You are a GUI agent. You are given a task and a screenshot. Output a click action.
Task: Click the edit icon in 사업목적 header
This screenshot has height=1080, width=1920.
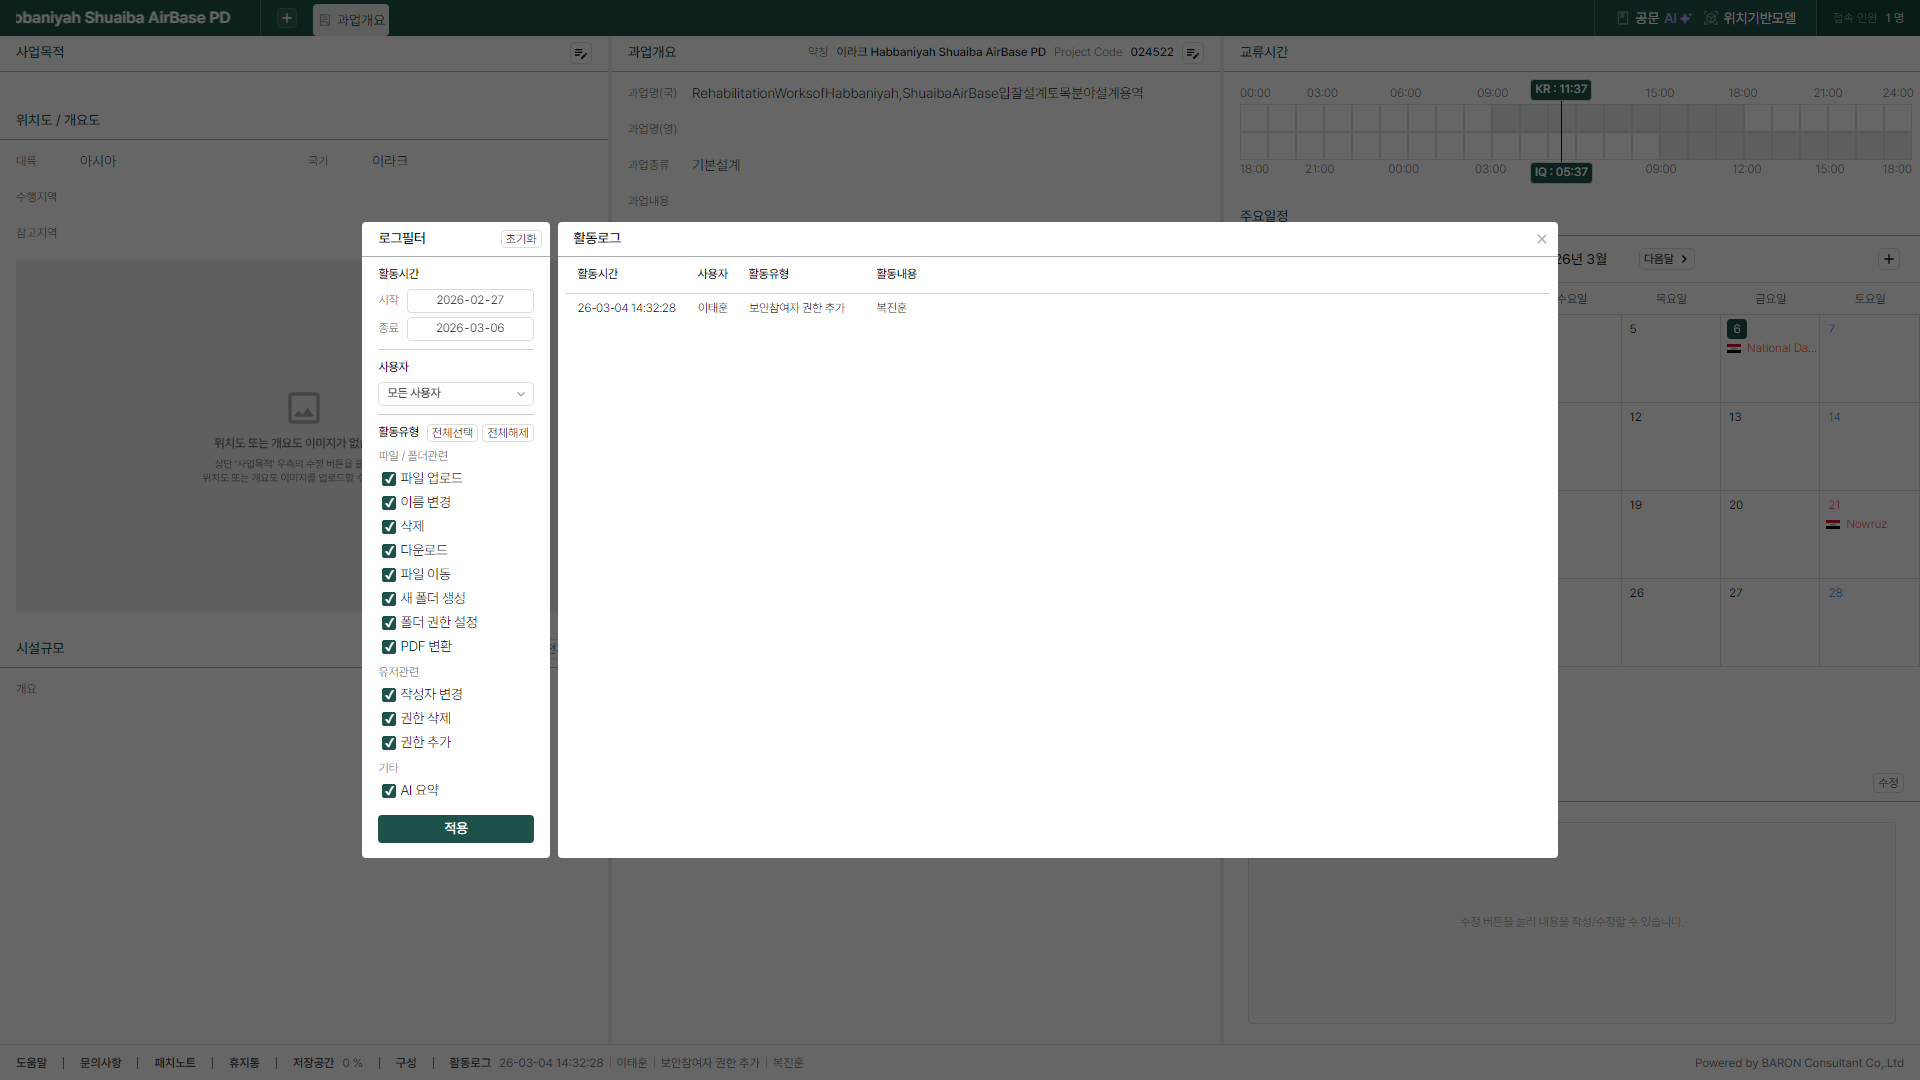point(580,53)
